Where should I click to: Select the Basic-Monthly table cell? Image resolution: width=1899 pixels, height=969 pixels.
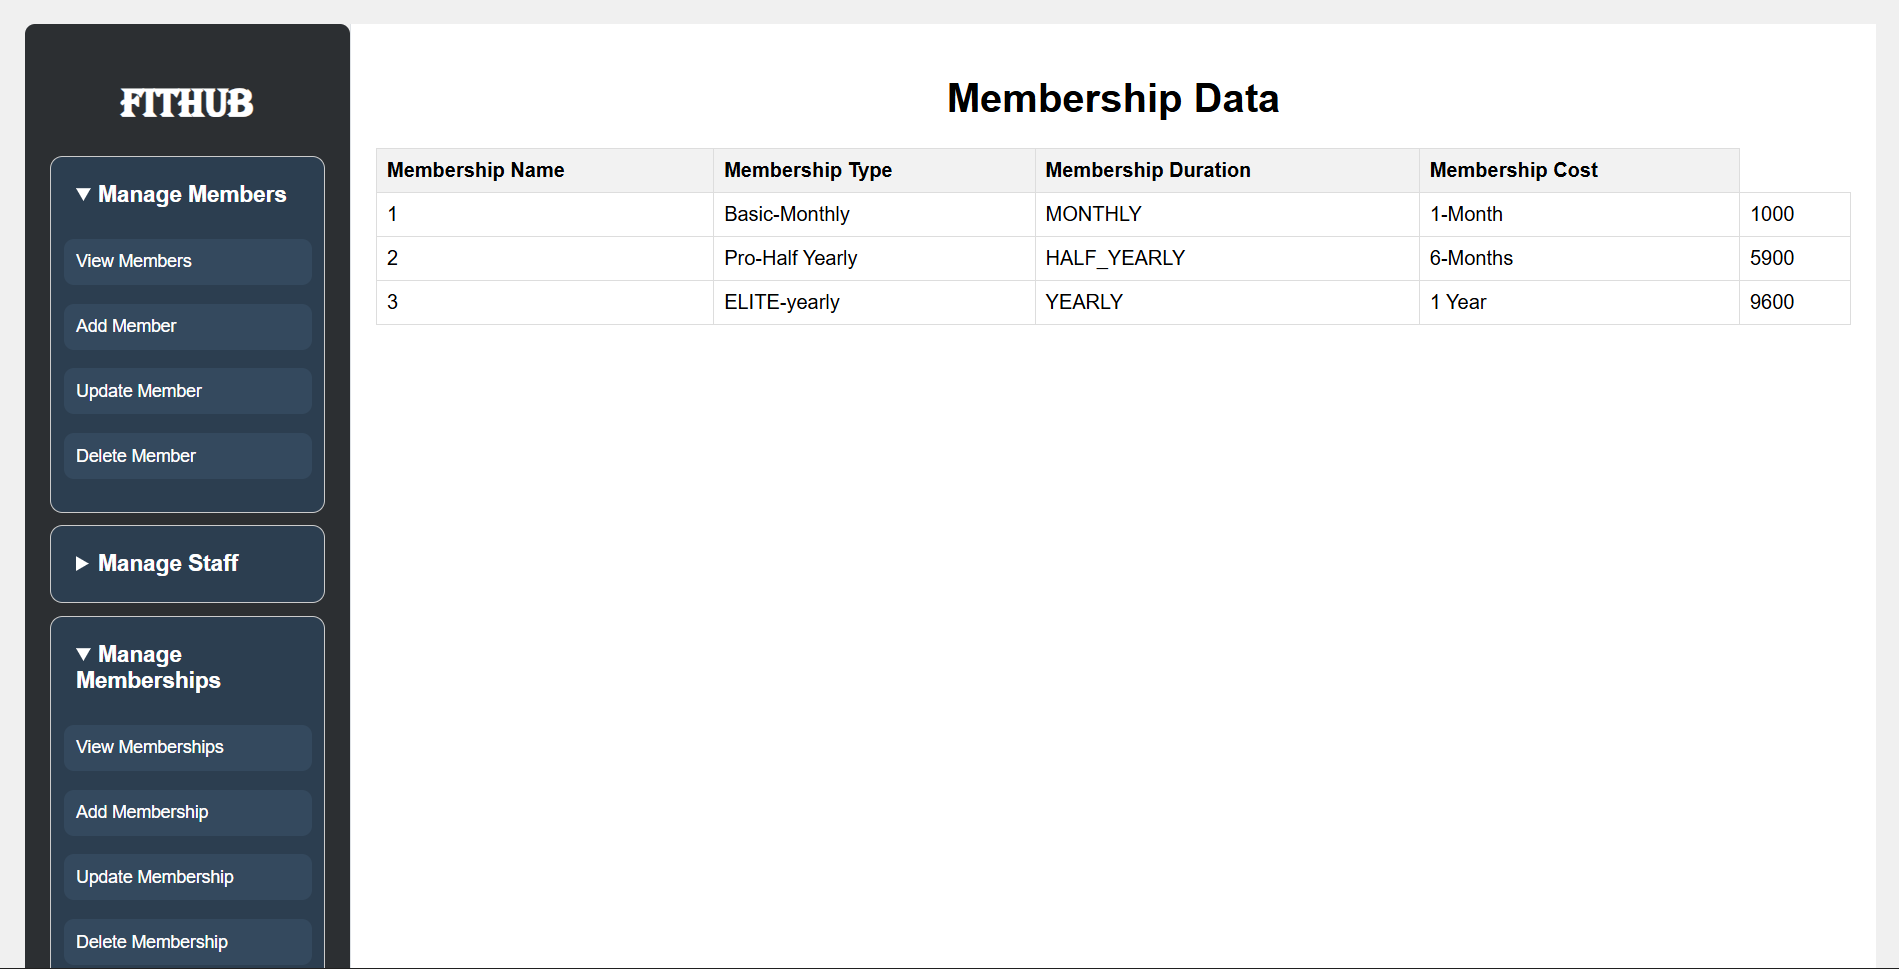787,214
